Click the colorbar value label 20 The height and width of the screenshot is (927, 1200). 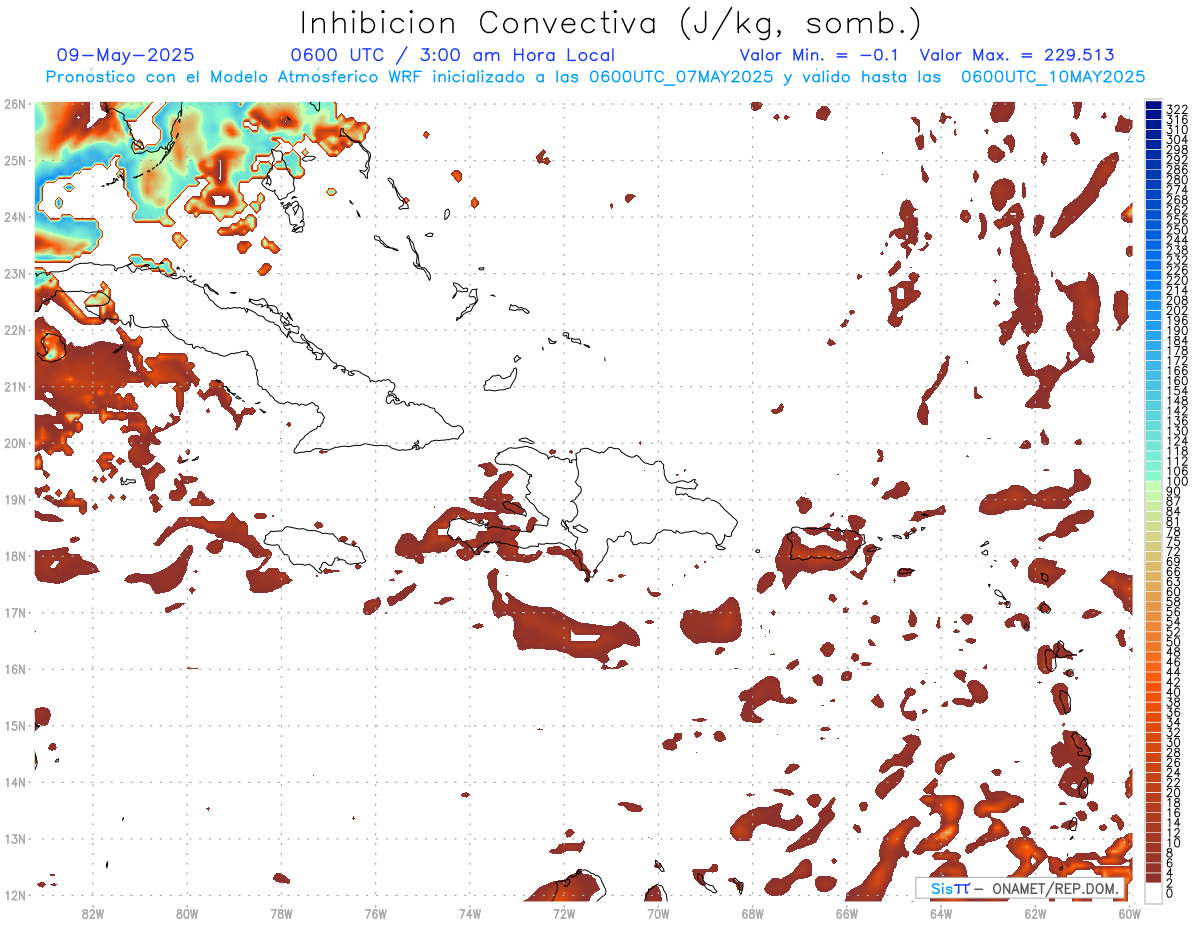1174,792
